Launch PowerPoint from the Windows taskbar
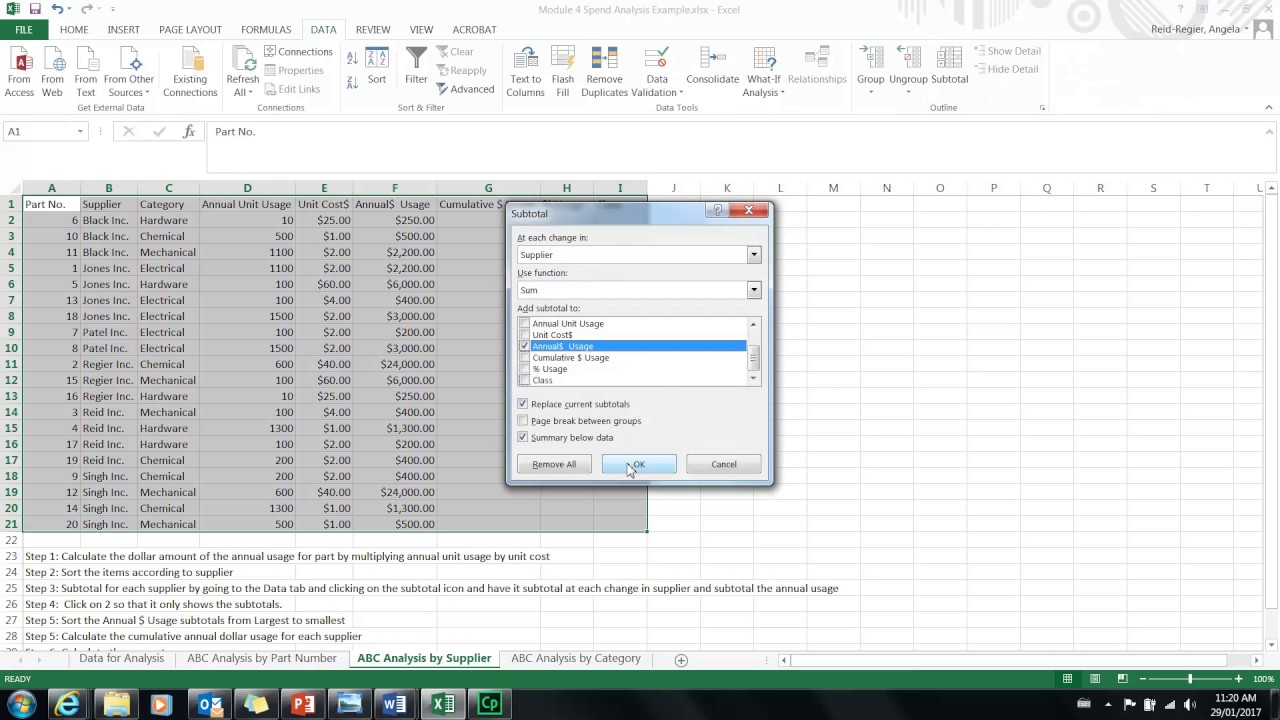 click(302, 704)
